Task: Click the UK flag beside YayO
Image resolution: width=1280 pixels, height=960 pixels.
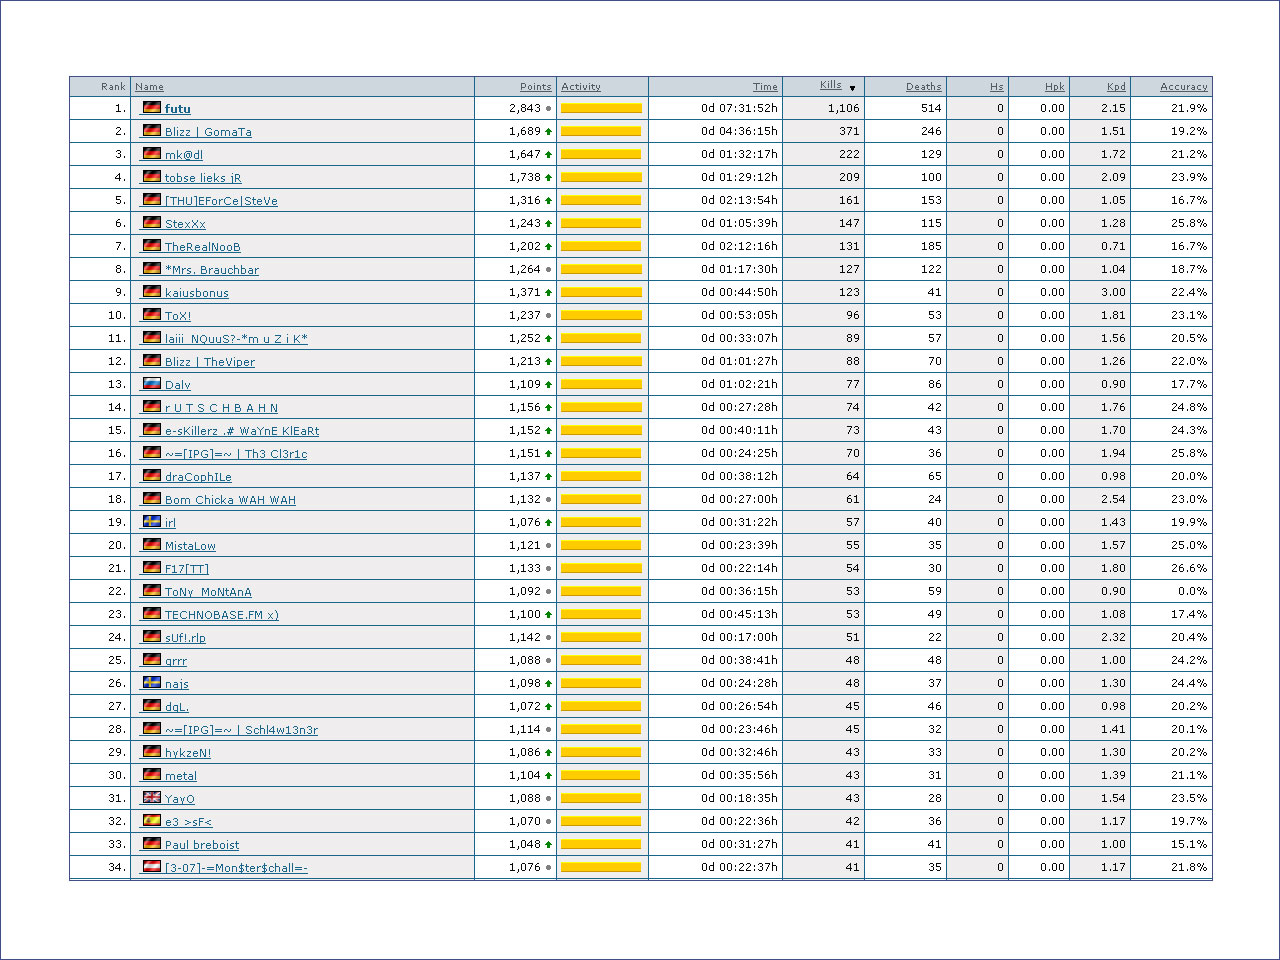Action: (x=152, y=798)
